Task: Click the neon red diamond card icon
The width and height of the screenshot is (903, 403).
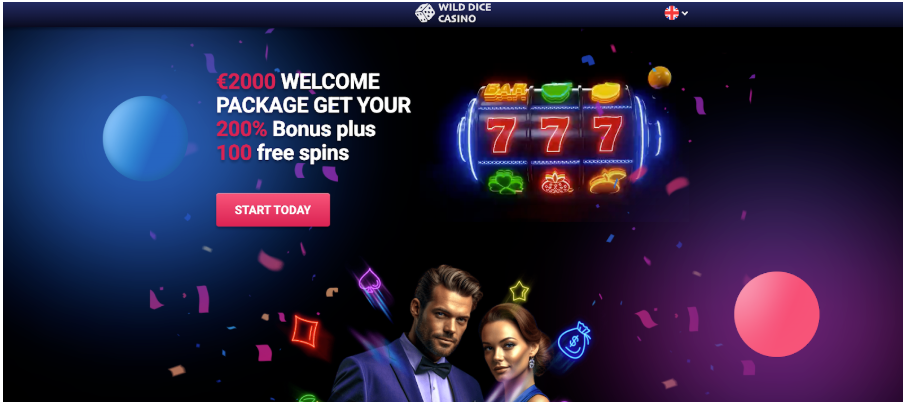Action: pos(305,331)
